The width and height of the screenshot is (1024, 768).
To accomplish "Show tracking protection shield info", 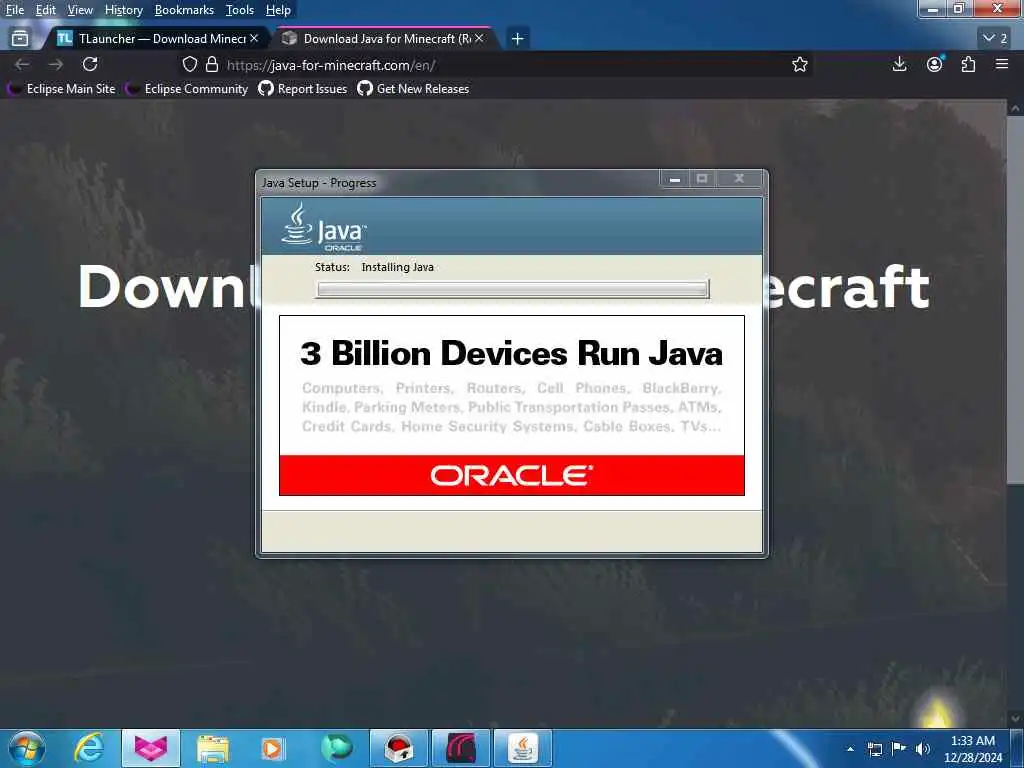I will point(189,64).
